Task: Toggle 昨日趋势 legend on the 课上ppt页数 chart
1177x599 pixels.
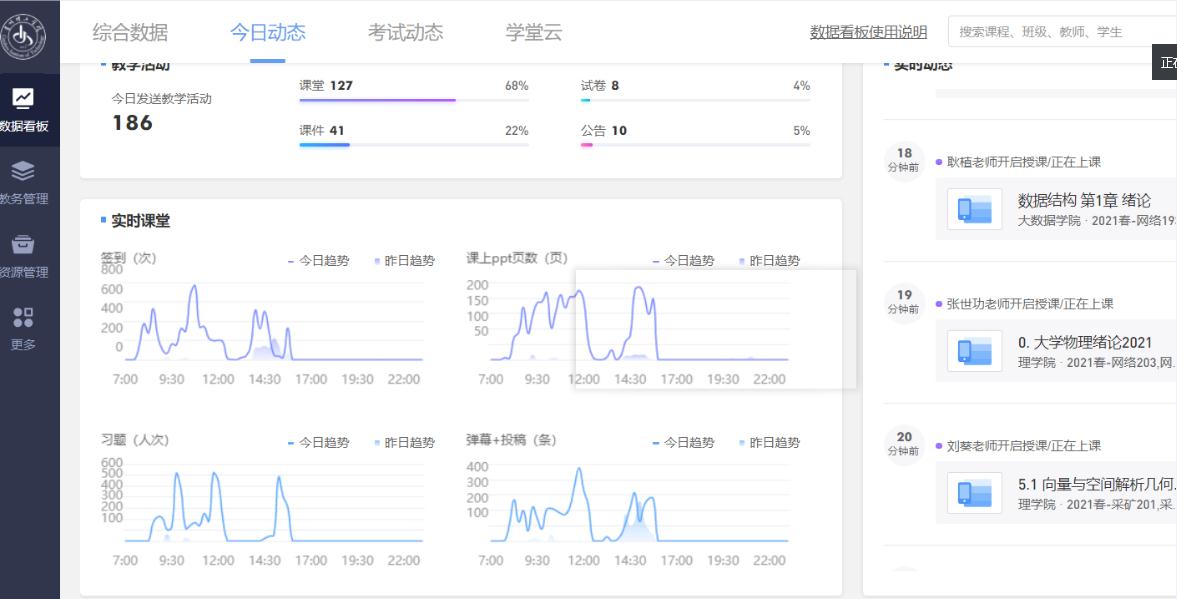Action: [x=769, y=261]
